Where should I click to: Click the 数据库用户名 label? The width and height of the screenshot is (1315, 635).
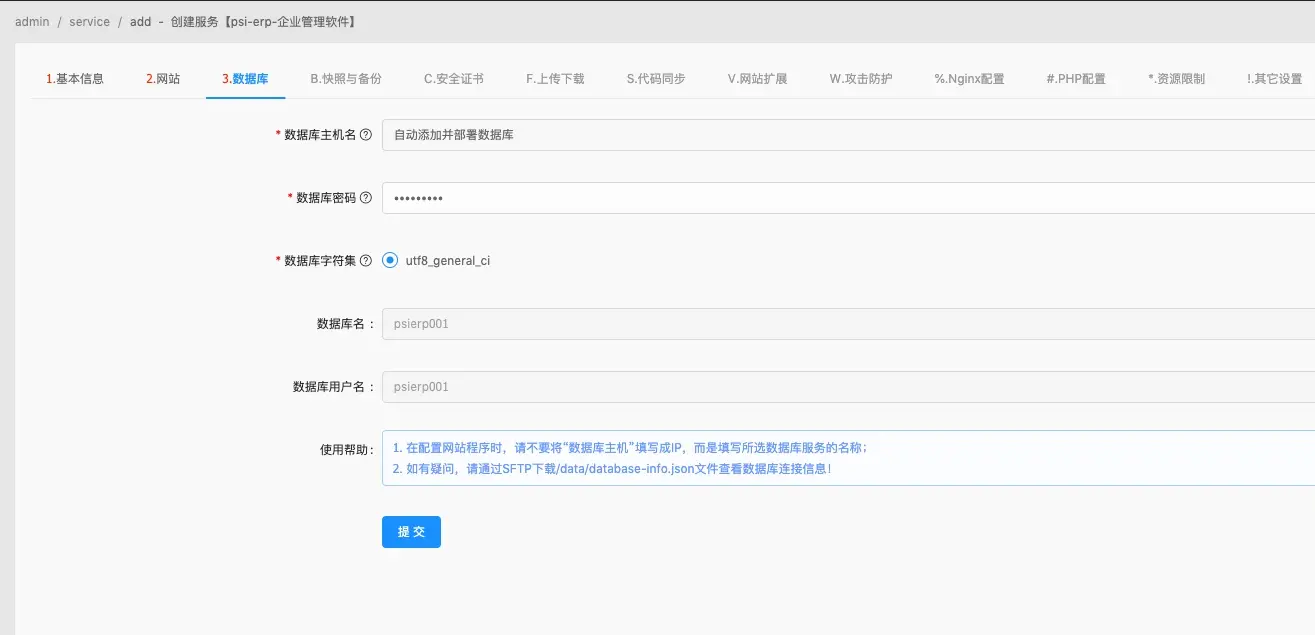(333, 387)
